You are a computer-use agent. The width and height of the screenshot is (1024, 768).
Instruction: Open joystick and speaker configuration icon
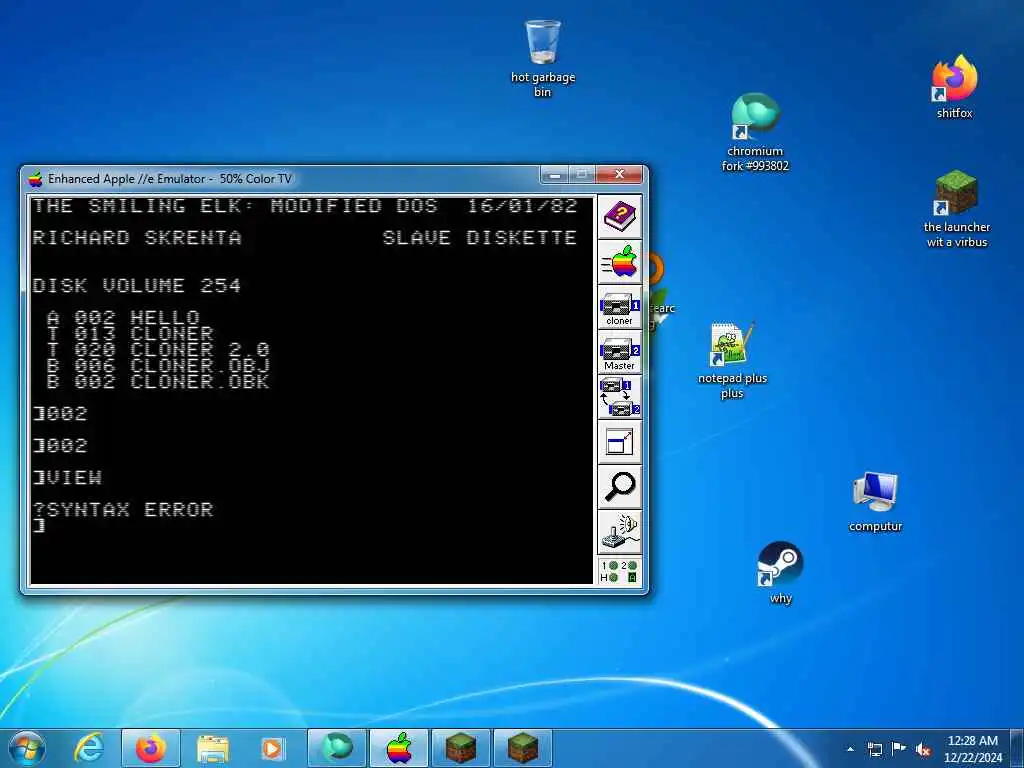tap(619, 532)
